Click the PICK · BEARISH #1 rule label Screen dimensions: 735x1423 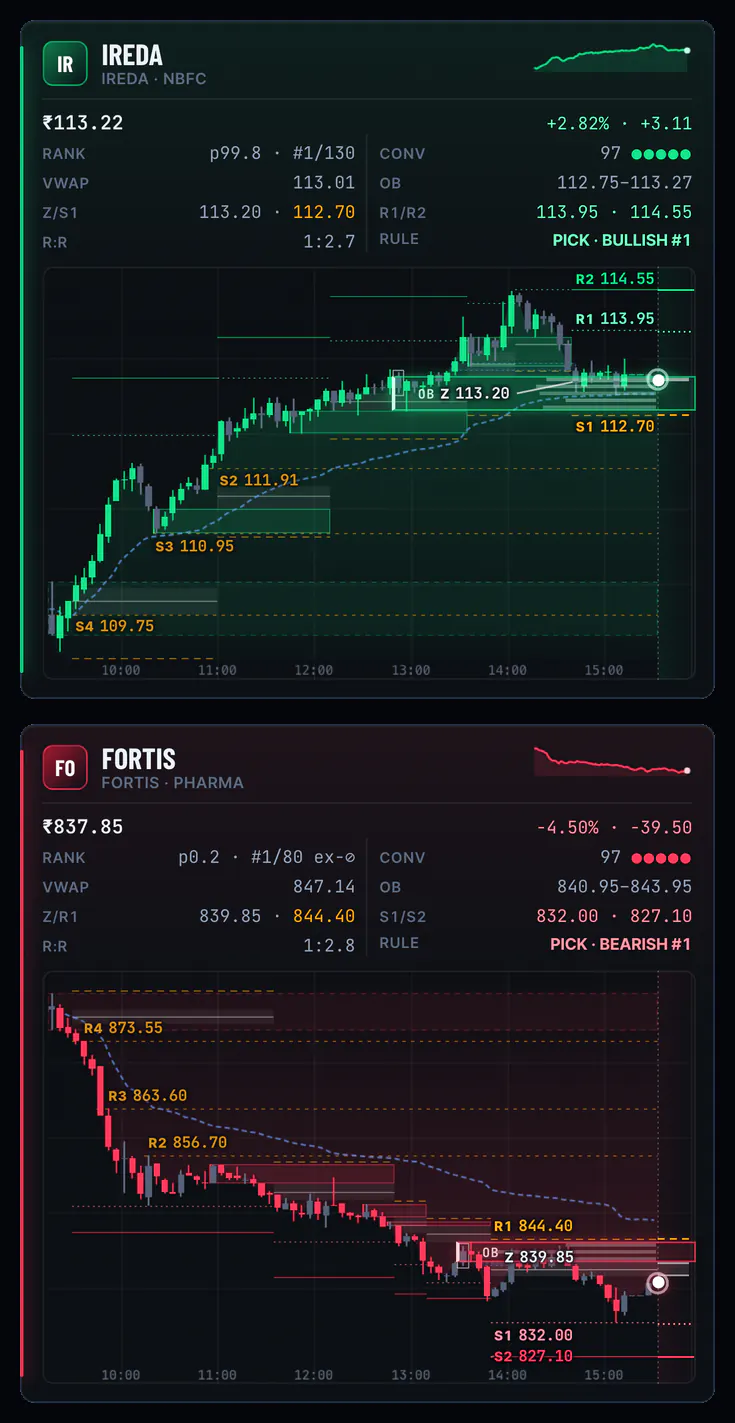click(x=620, y=945)
